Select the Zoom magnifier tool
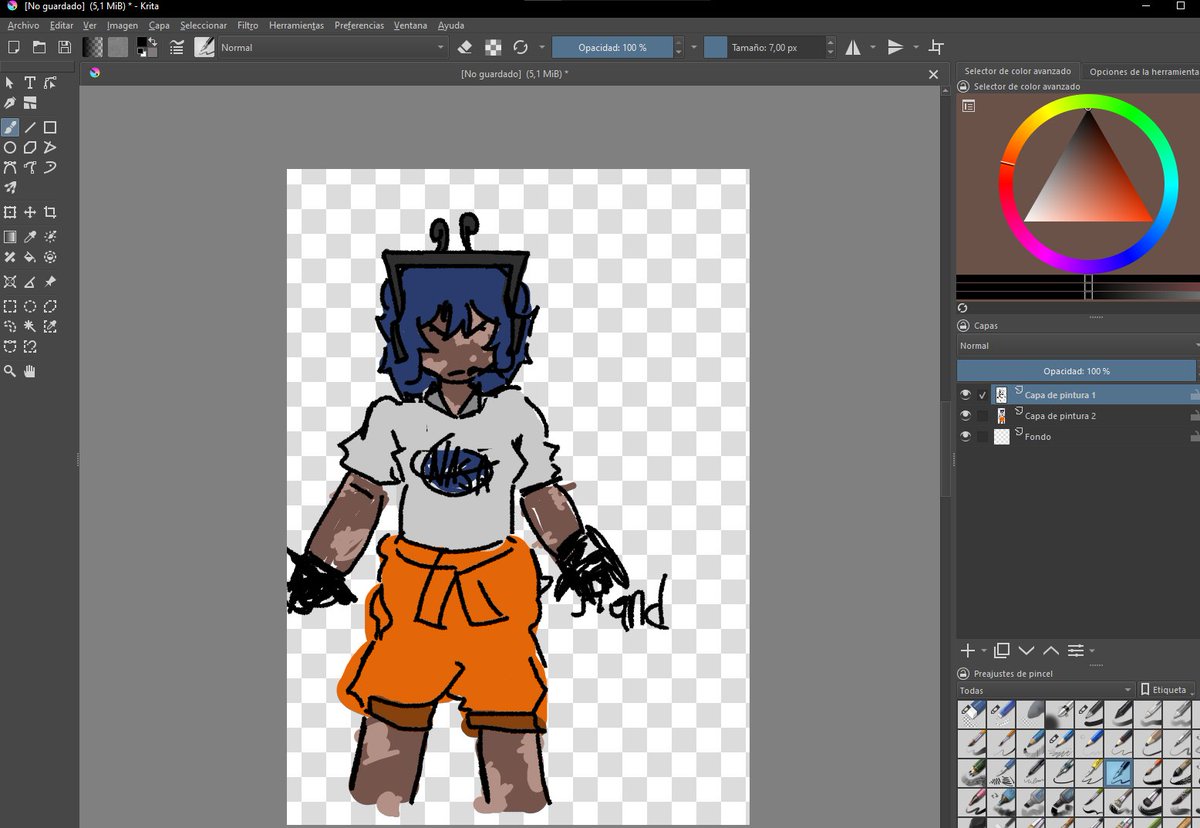1200x828 pixels. click(x=10, y=371)
